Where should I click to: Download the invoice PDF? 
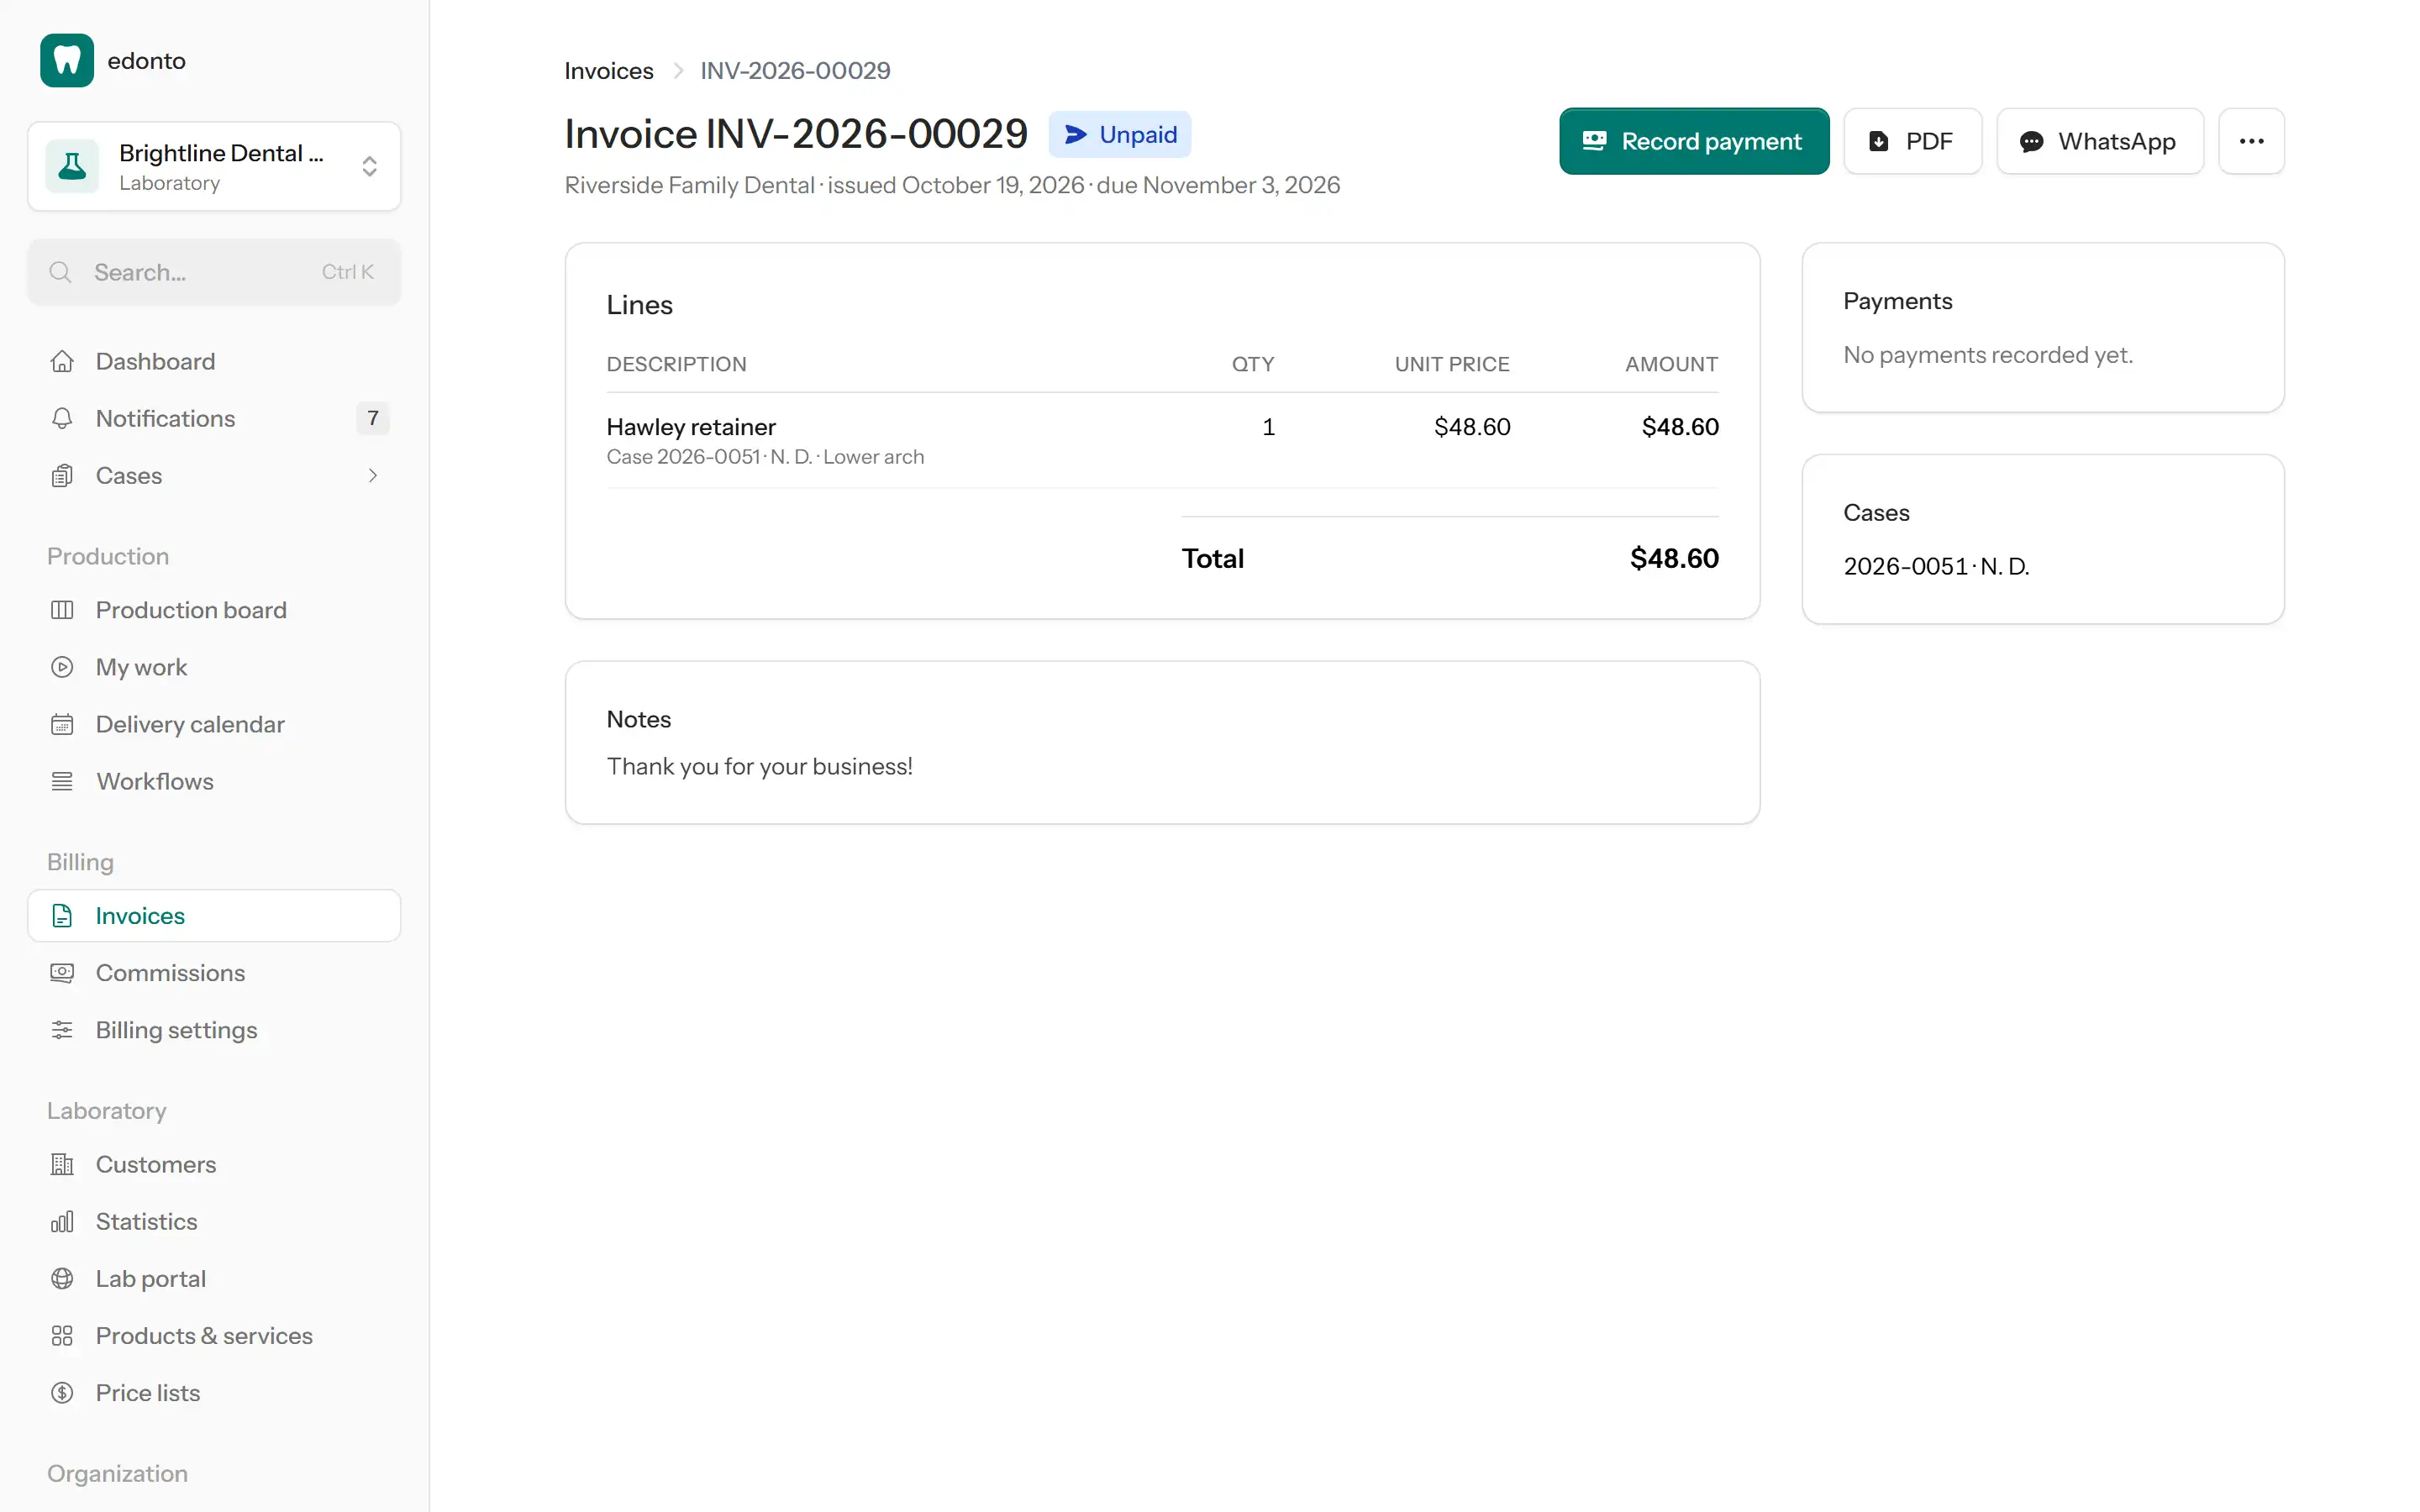click(x=1912, y=141)
